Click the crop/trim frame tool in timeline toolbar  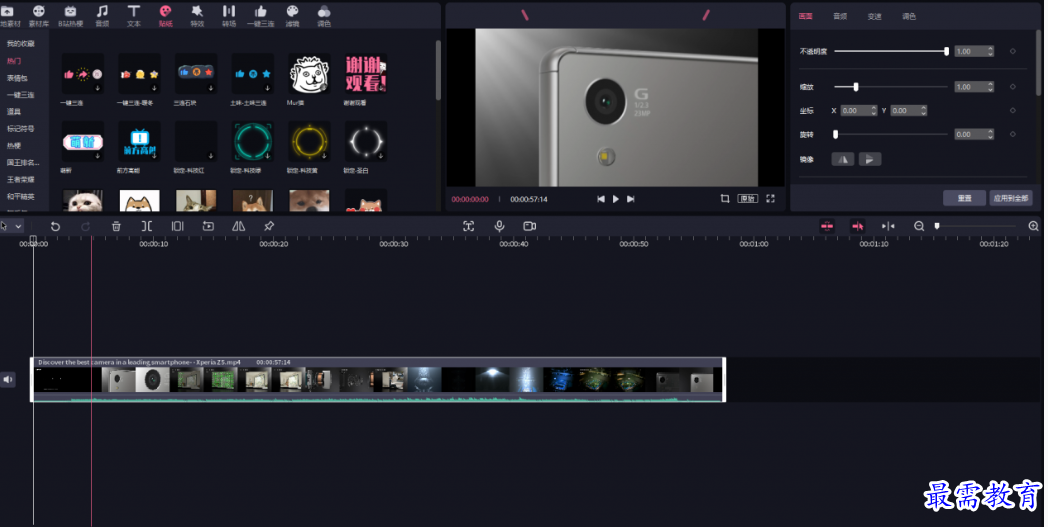[x=177, y=226]
